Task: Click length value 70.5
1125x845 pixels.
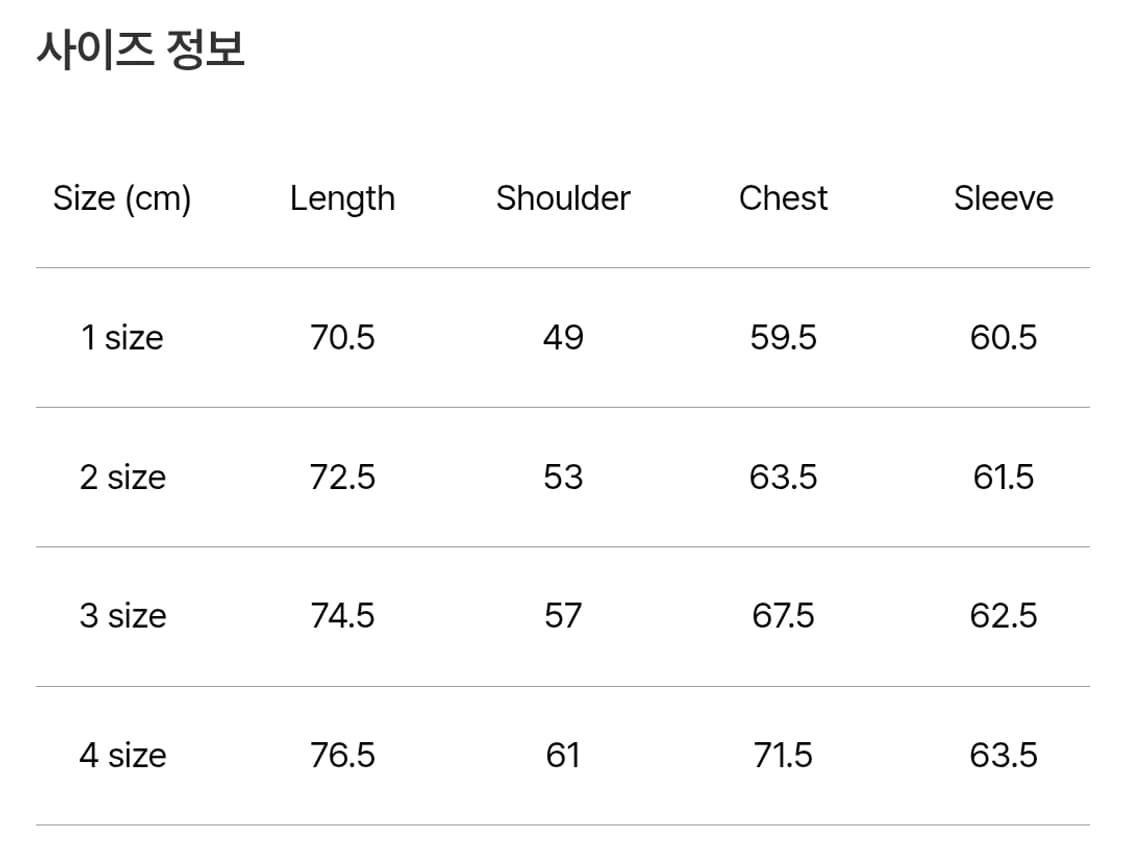Action: click(342, 338)
